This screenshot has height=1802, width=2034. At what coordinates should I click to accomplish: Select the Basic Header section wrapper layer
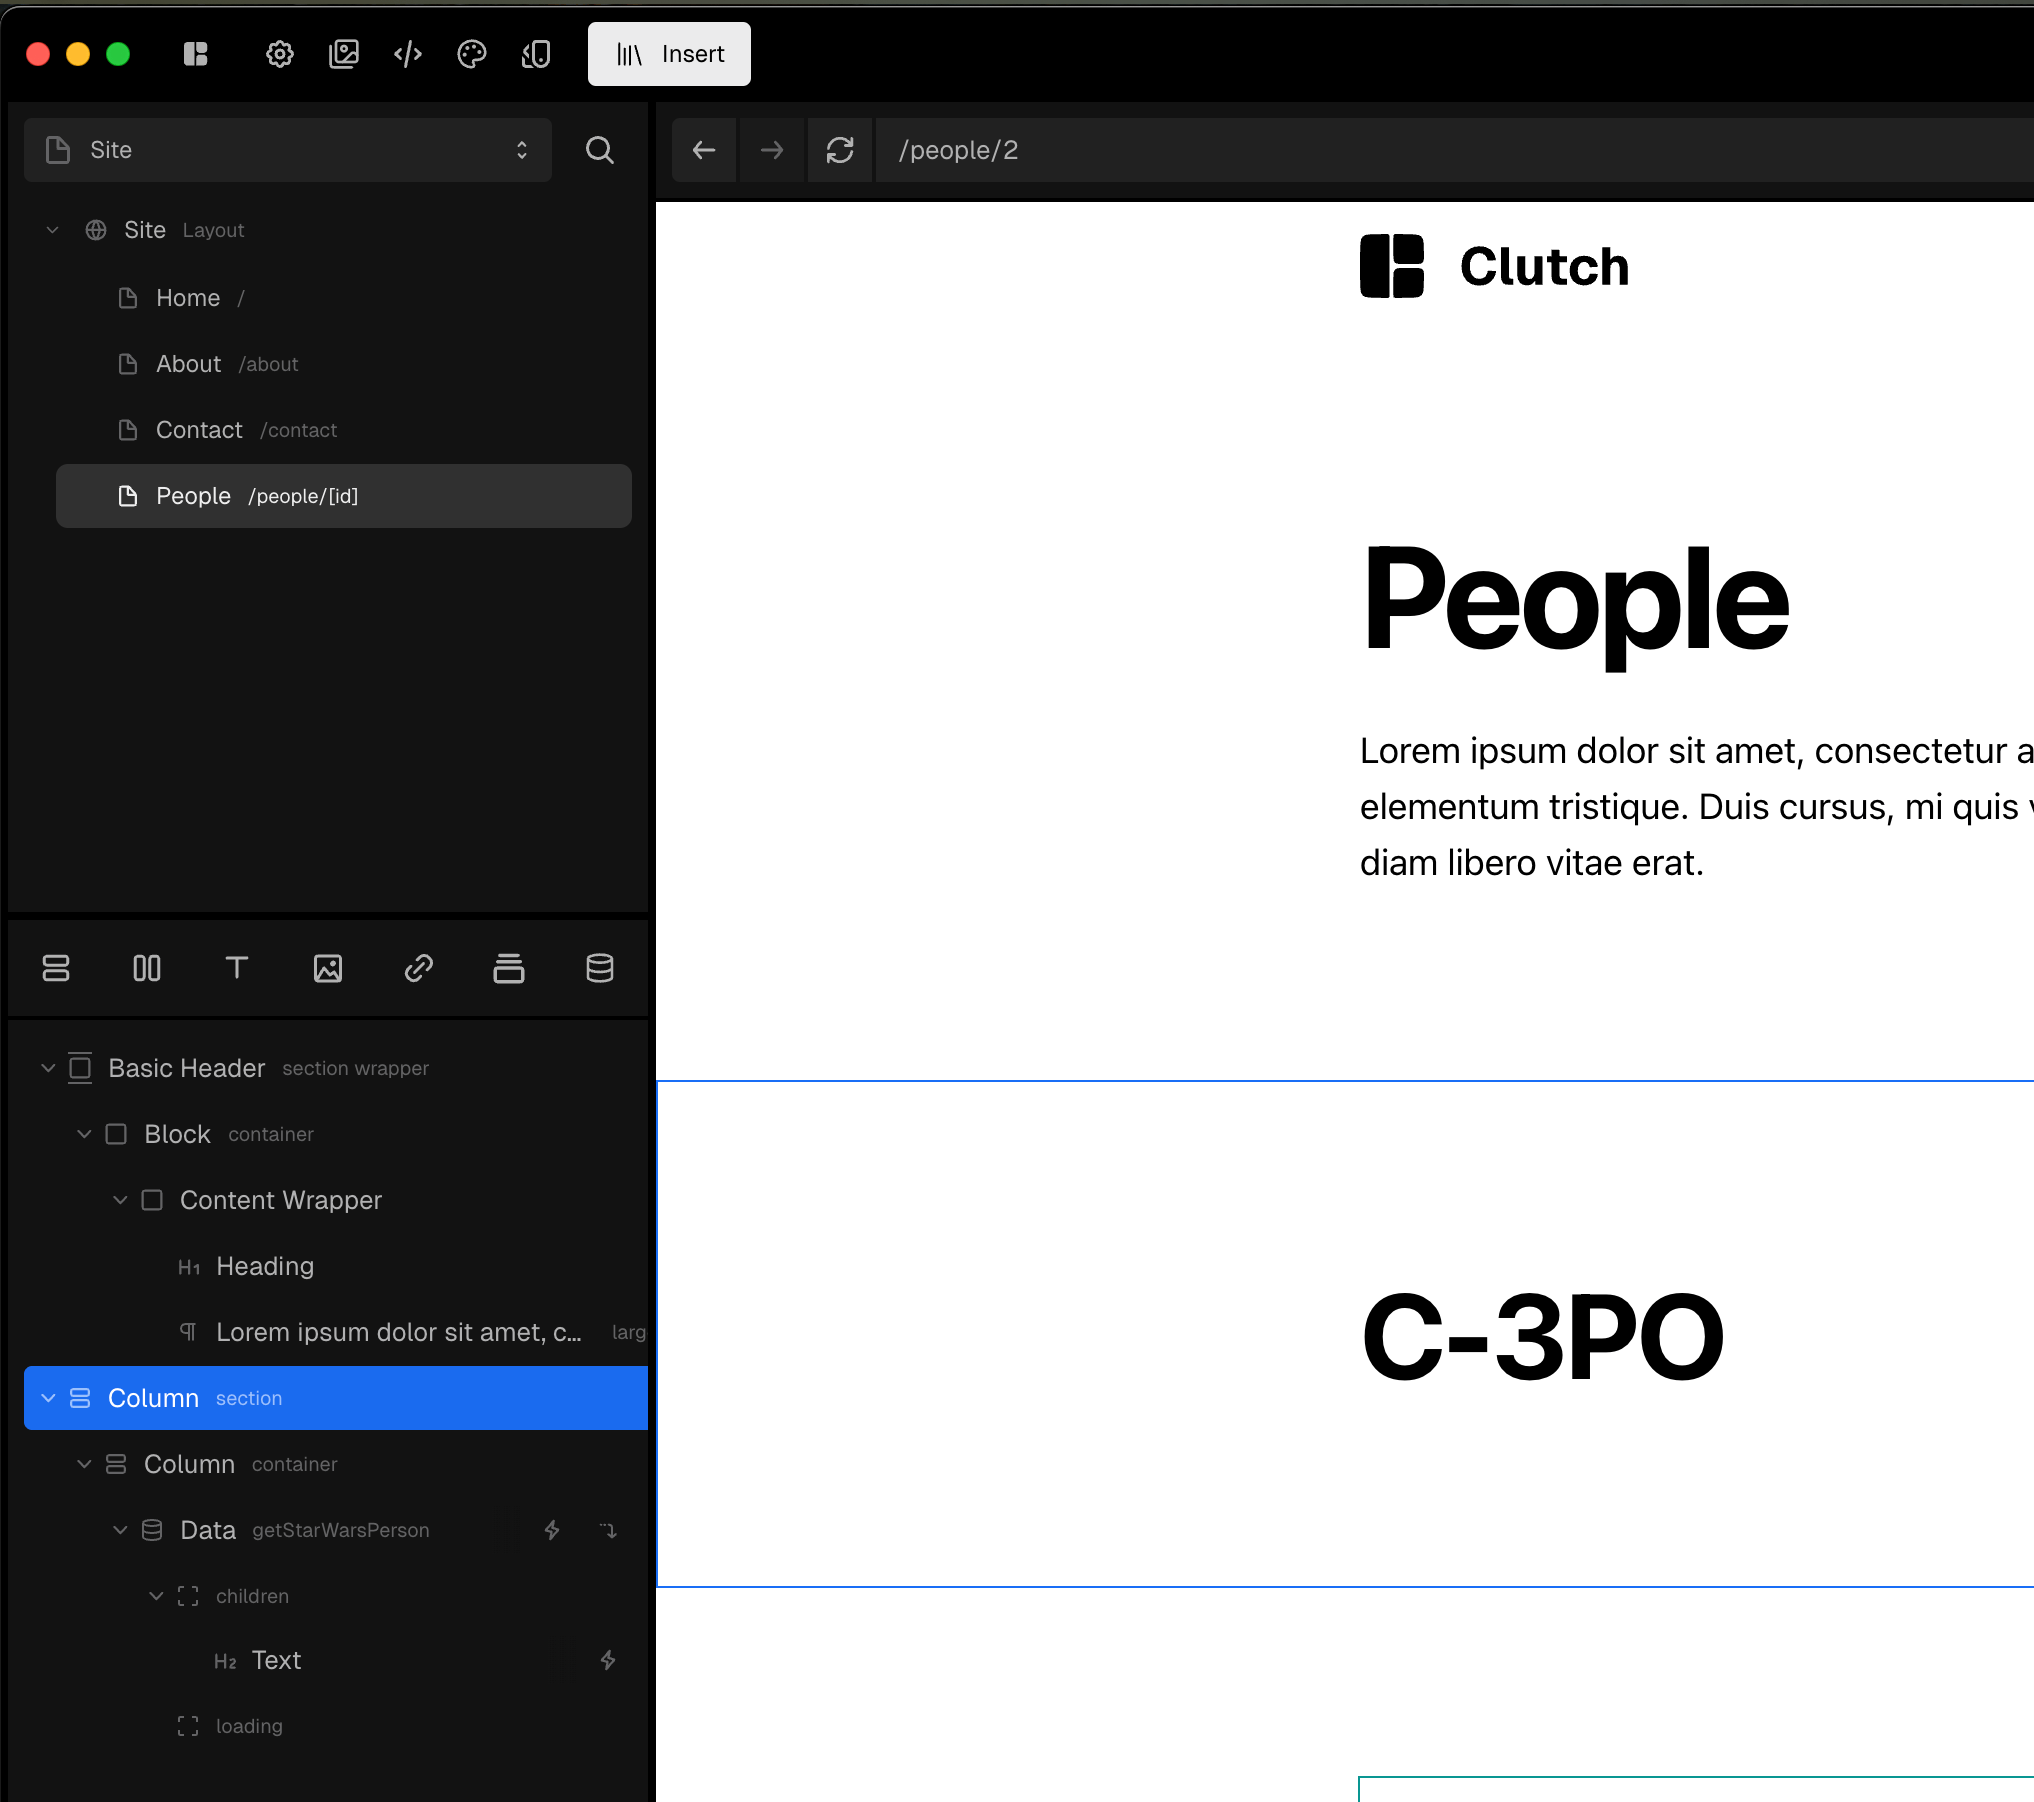(336, 1068)
